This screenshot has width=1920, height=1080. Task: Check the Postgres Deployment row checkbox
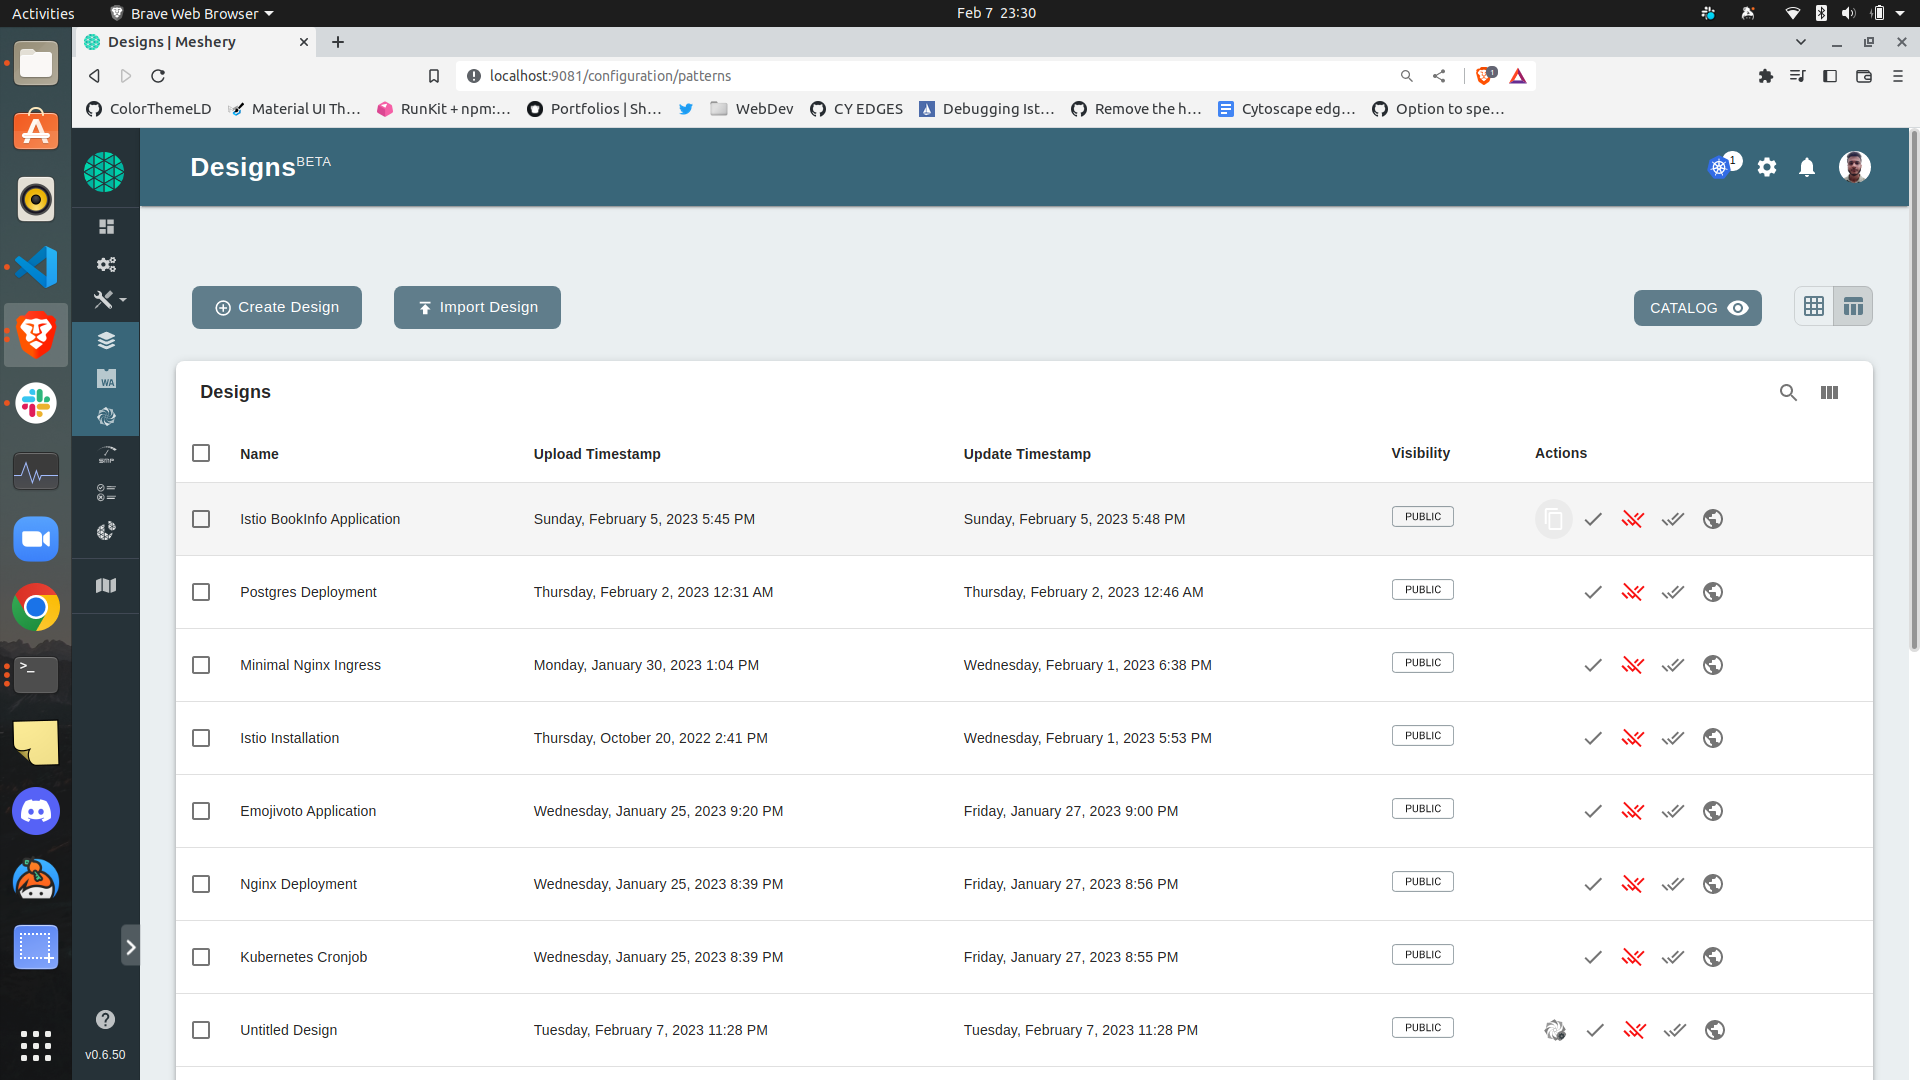point(201,592)
